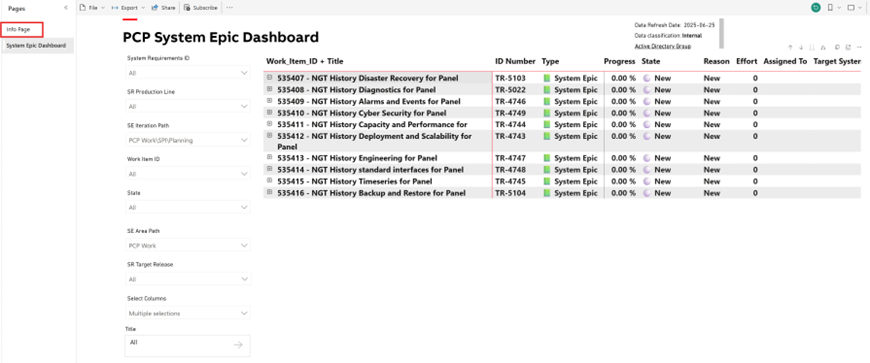Click ID Number cell TR-5104

[x=510, y=193]
